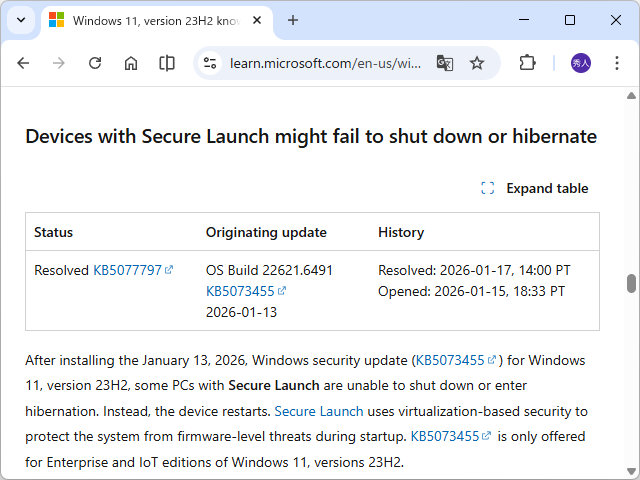The width and height of the screenshot is (640, 480).
Task: Select the Windows 11 23H2 tab
Action: coord(150,20)
